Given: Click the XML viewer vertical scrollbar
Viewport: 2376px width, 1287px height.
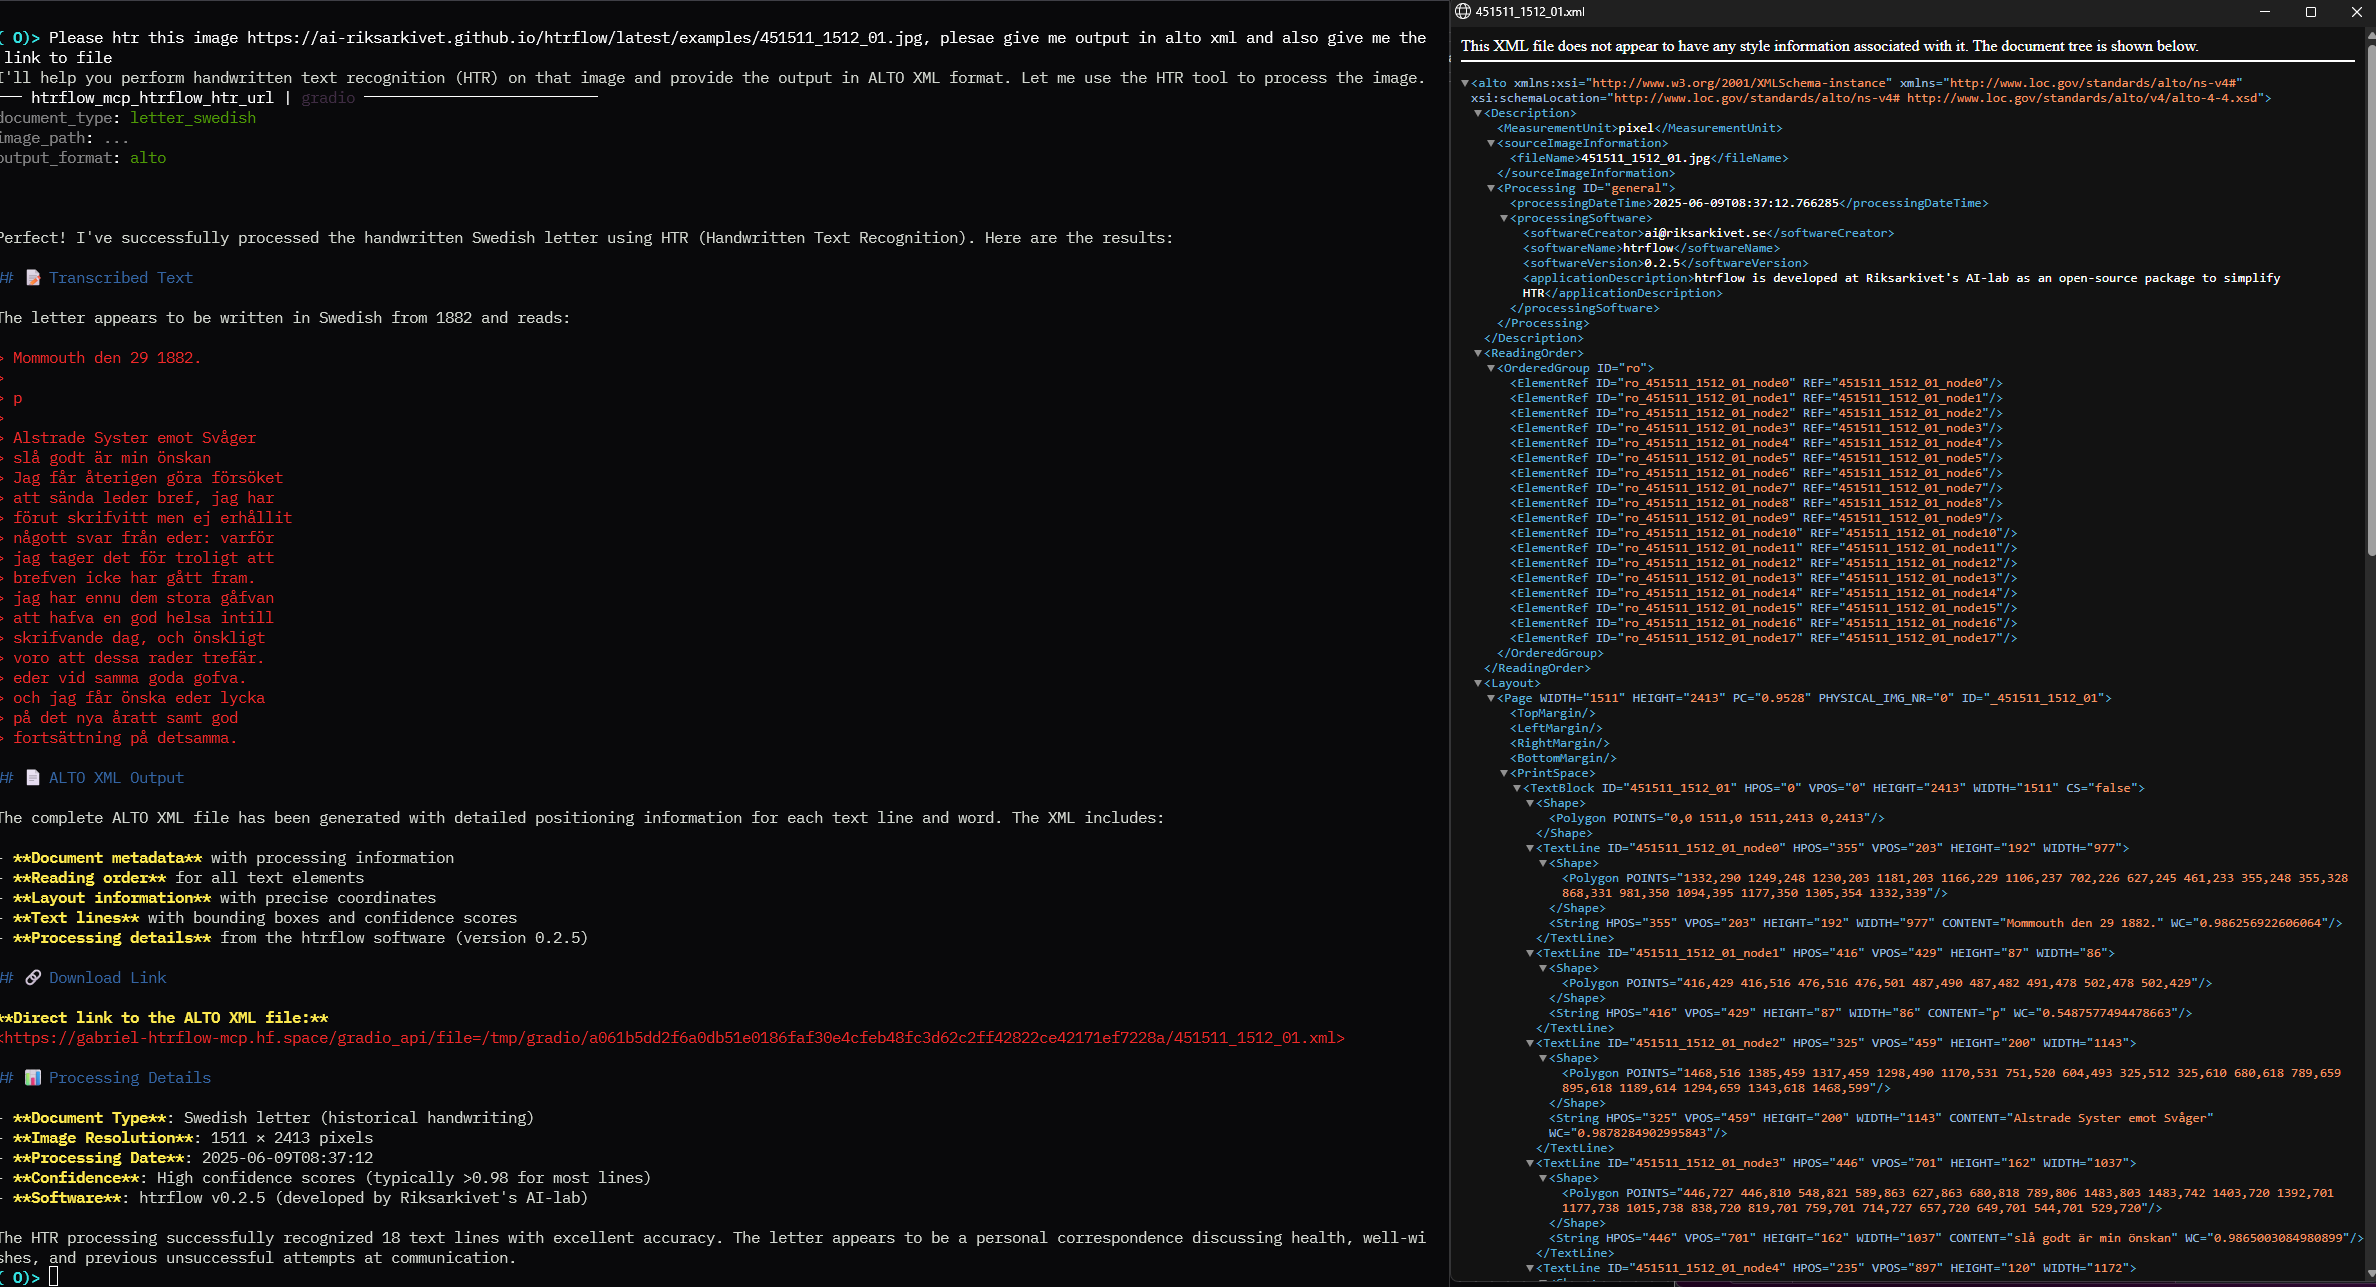Looking at the screenshot, I should point(2370,300).
